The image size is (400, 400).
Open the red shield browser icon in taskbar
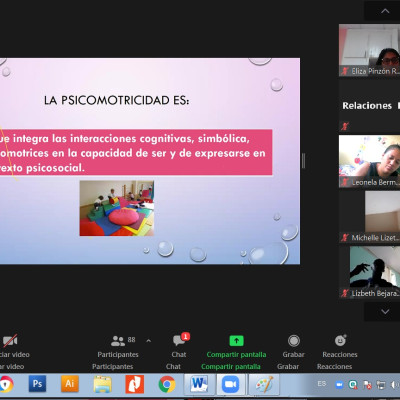pos(6,384)
